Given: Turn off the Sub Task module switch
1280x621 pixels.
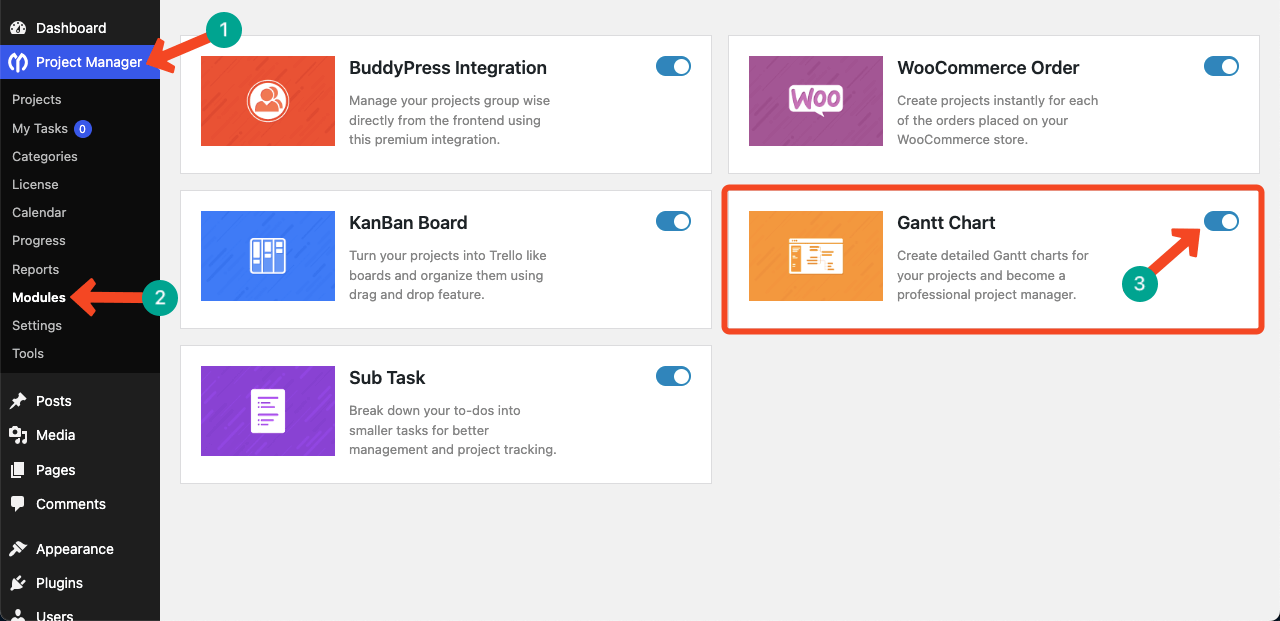Looking at the screenshot, I should click(x=673, y=376).
